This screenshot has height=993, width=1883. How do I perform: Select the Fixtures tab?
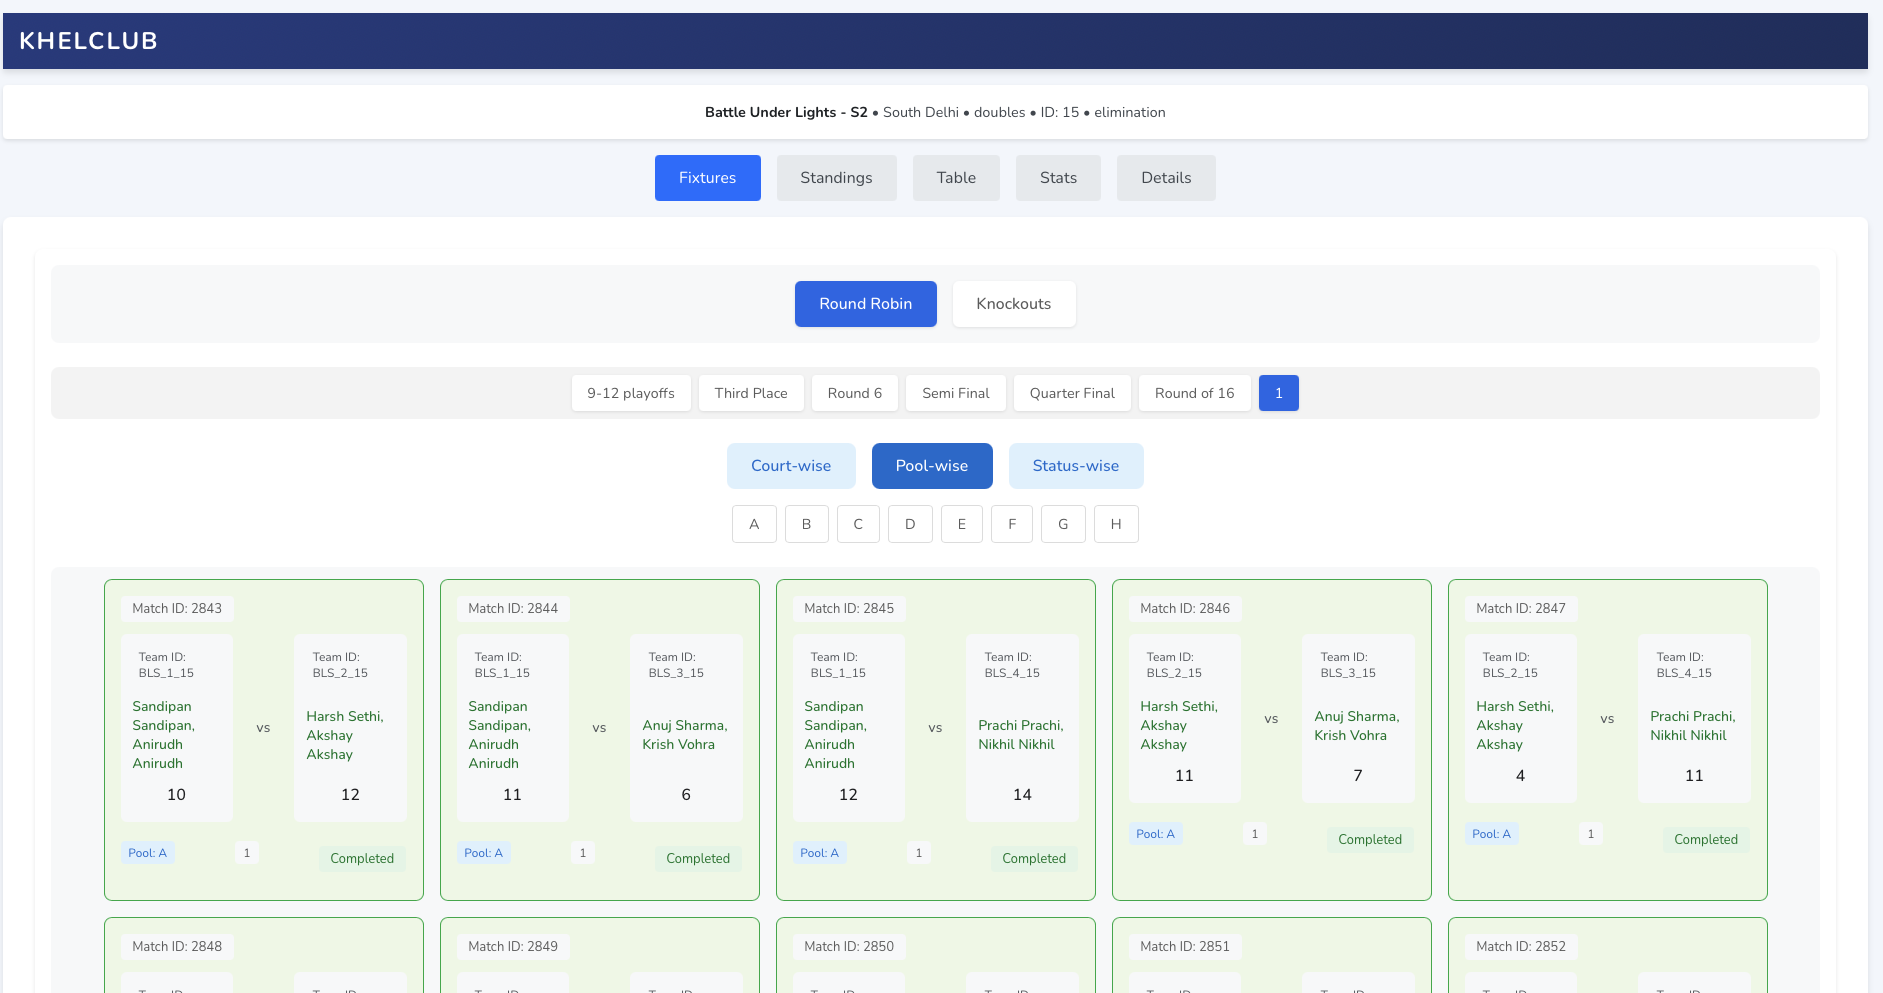click(x=707, y=178)
